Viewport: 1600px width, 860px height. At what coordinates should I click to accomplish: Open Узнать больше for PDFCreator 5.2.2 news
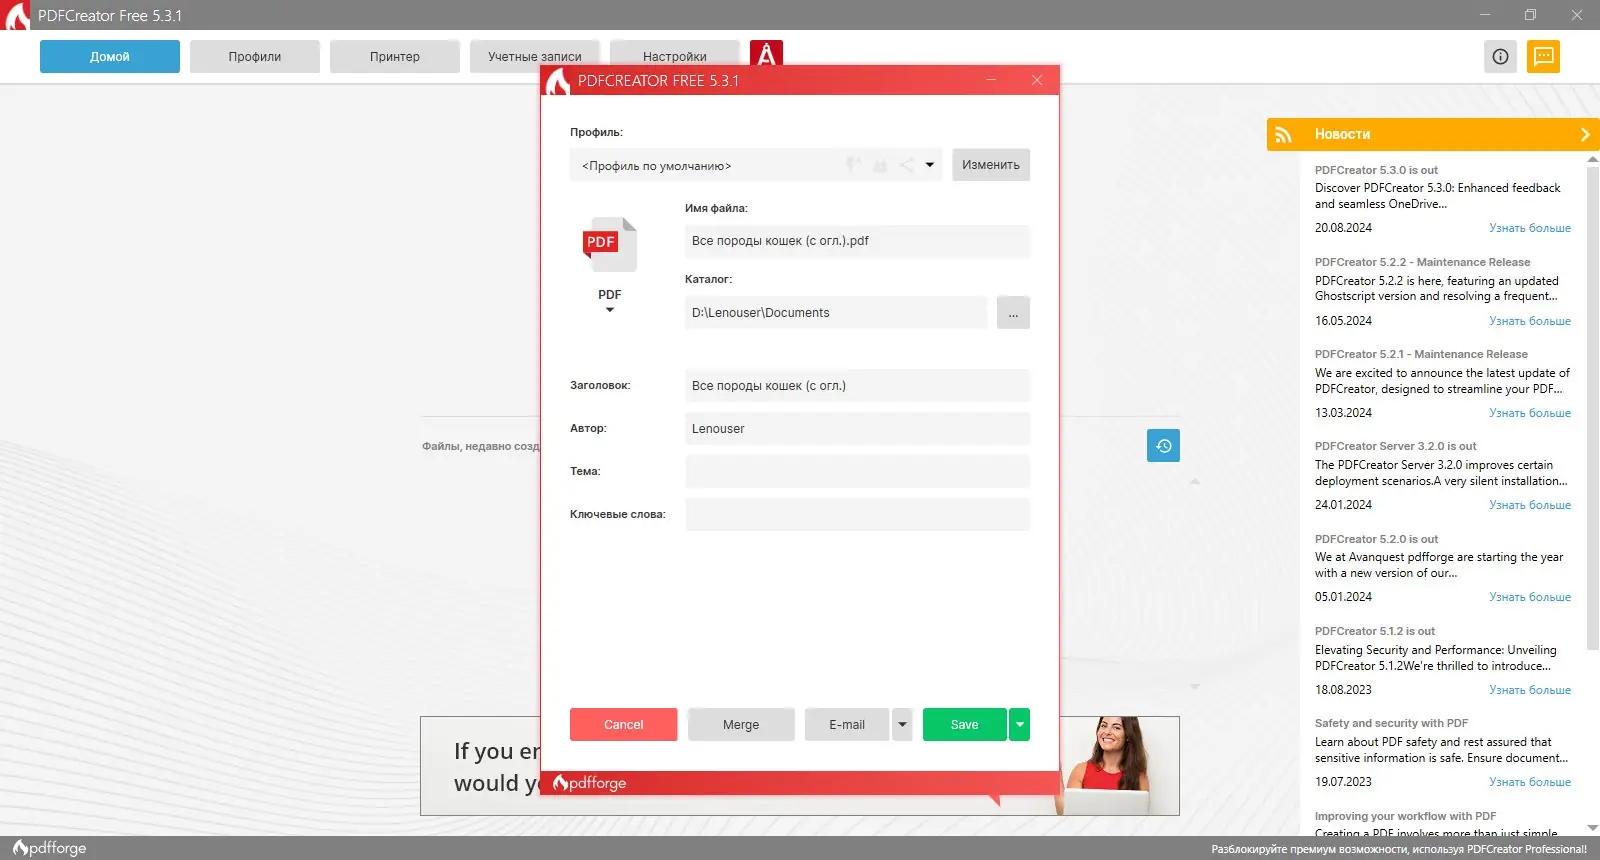1530,321
